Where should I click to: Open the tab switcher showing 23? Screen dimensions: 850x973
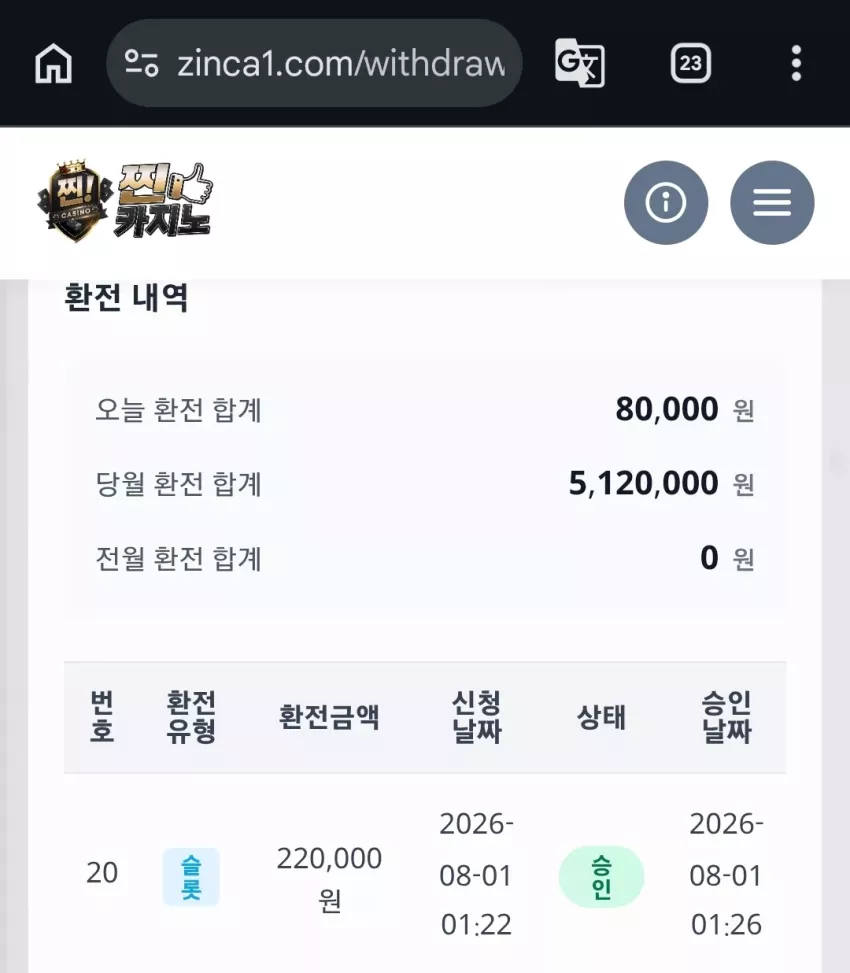pos(691,63)
